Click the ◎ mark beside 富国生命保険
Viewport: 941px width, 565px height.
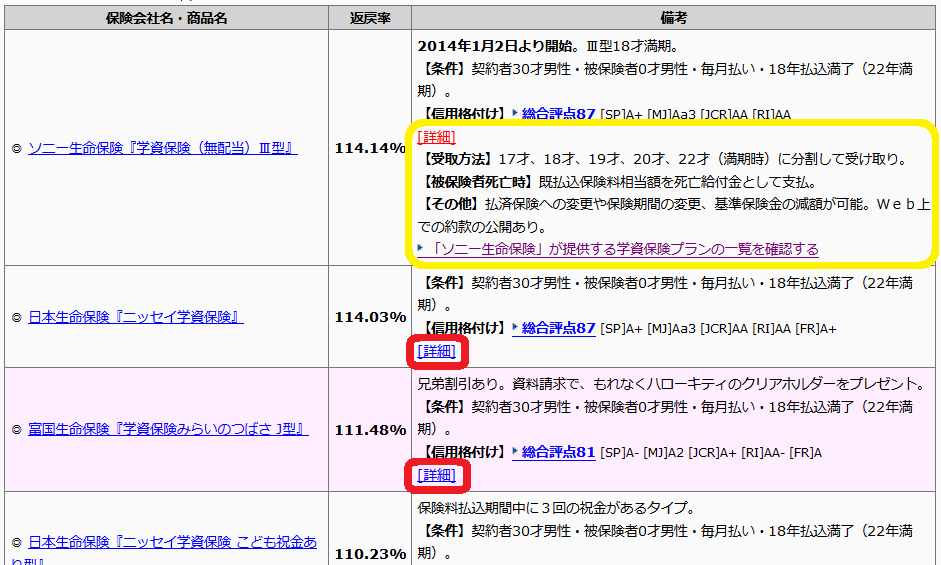17,430
